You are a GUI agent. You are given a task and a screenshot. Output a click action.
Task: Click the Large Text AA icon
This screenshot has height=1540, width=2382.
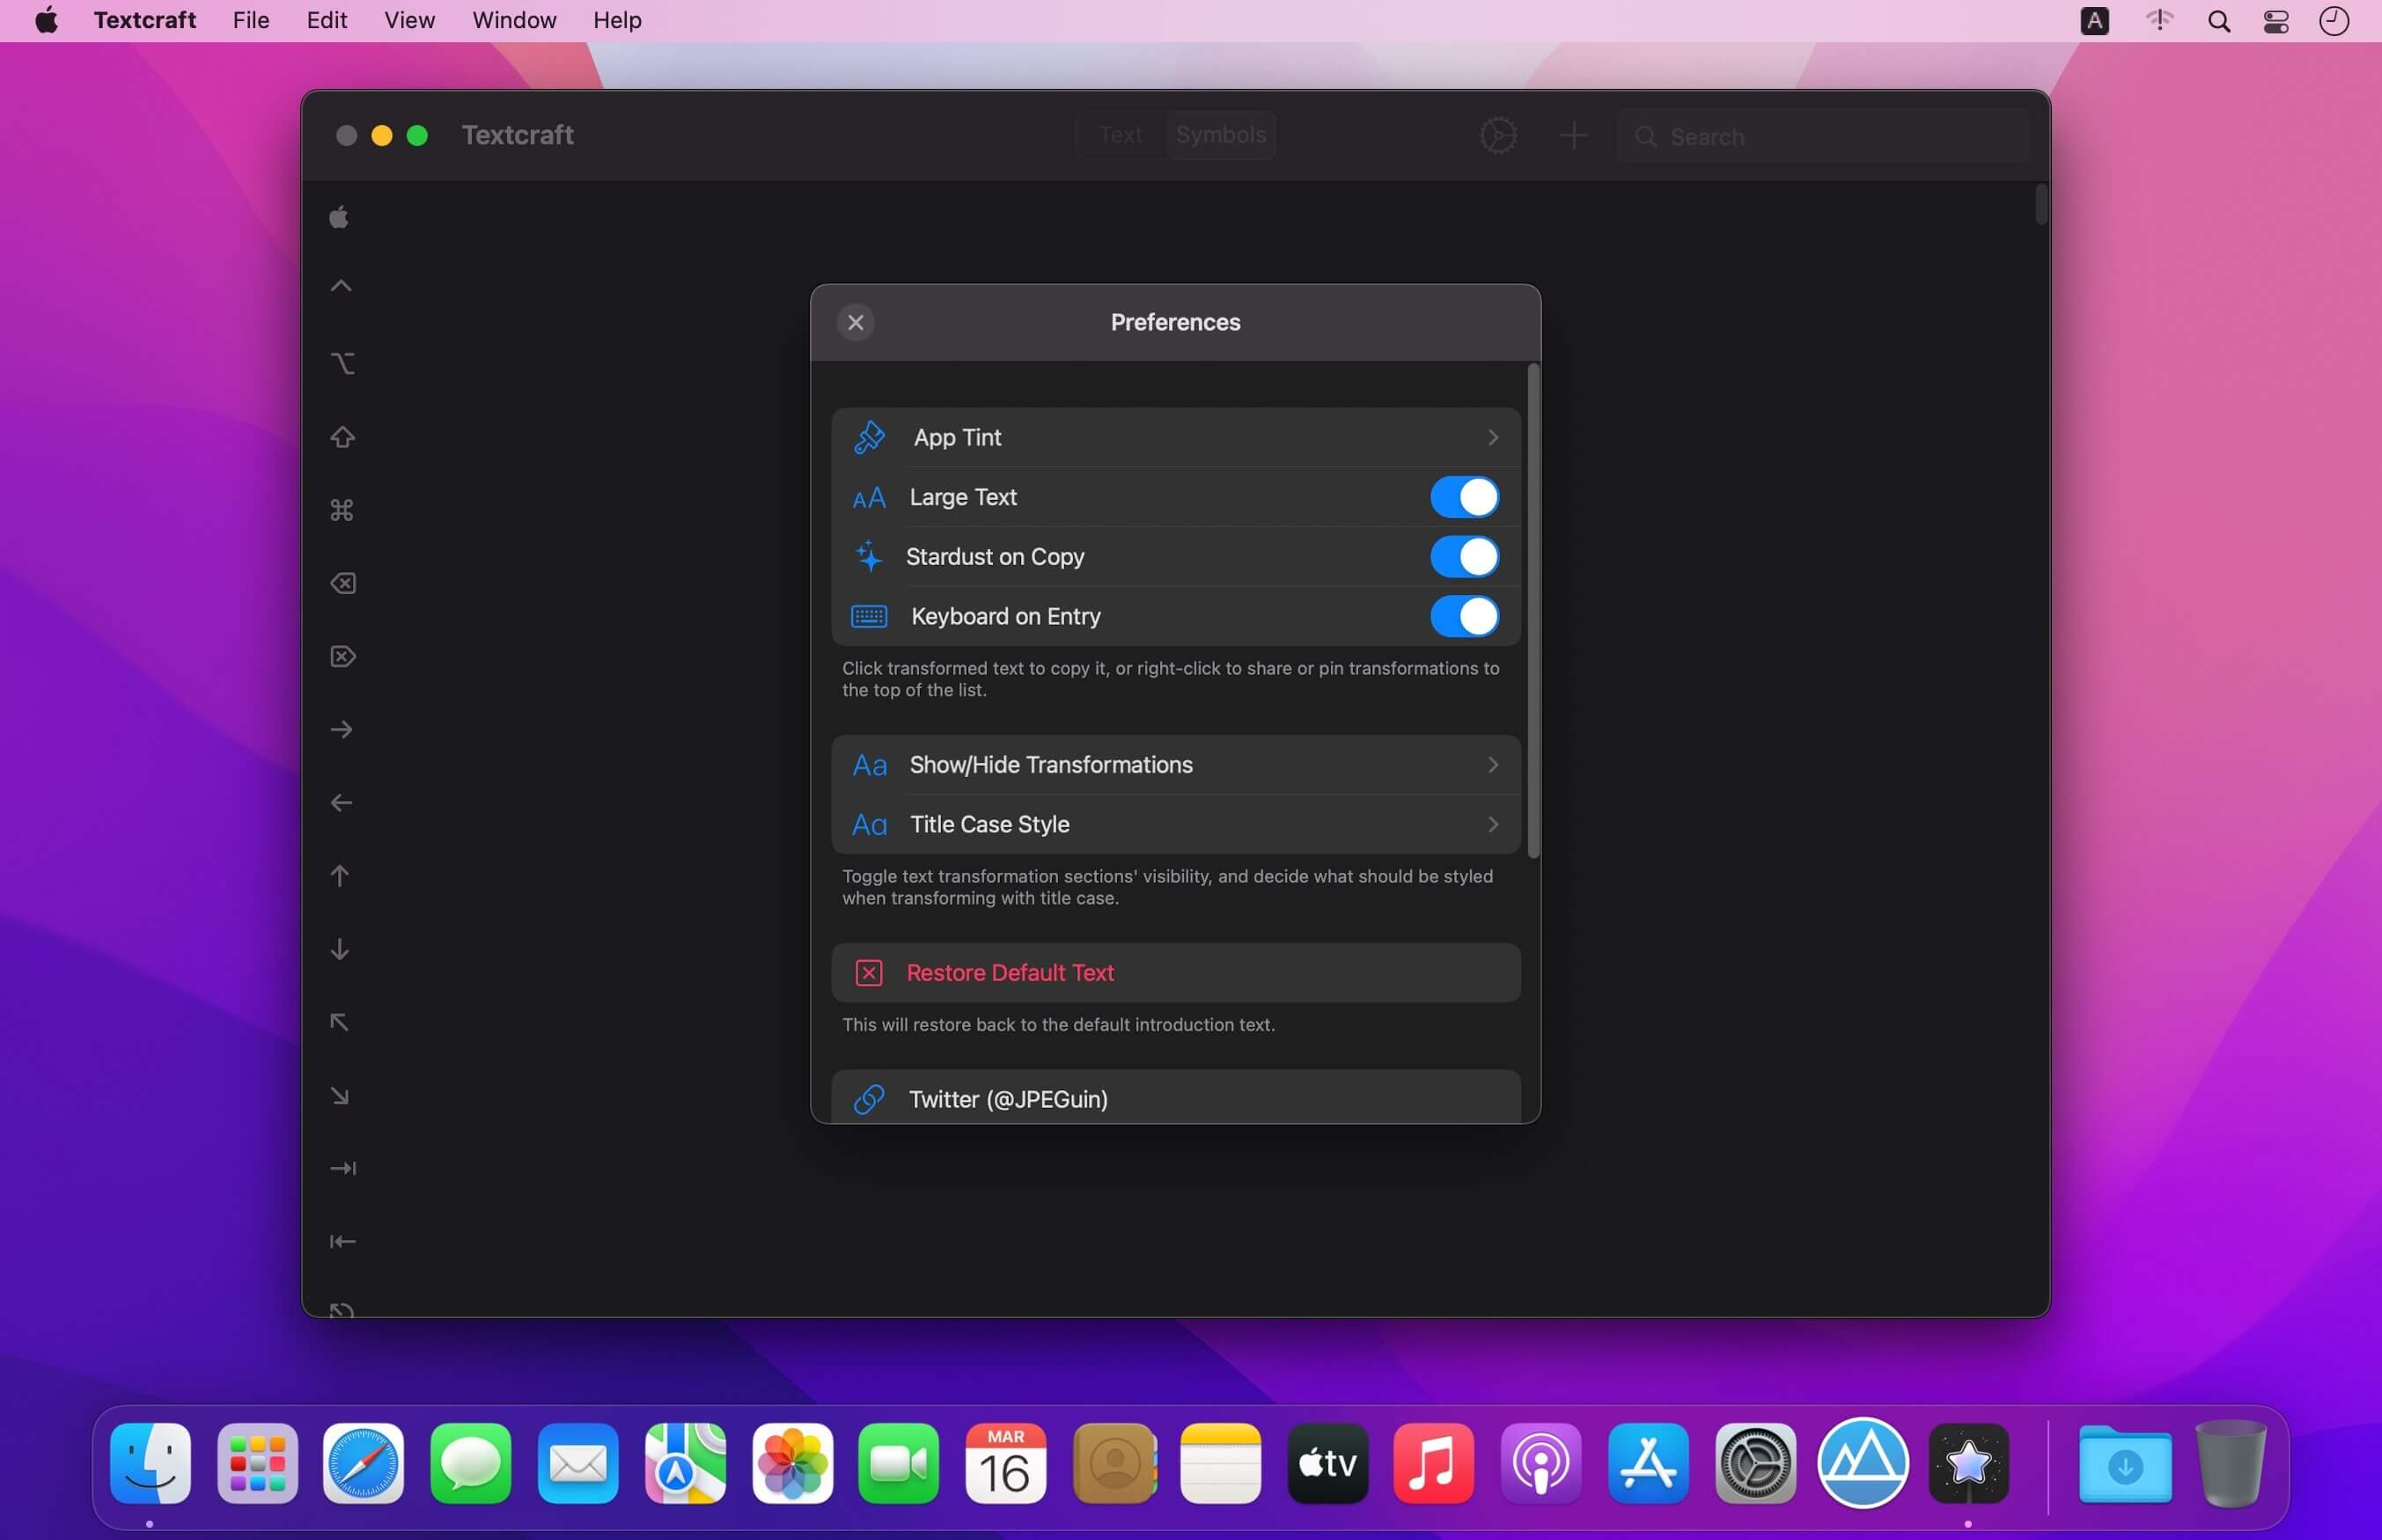[x=869, y=497]
